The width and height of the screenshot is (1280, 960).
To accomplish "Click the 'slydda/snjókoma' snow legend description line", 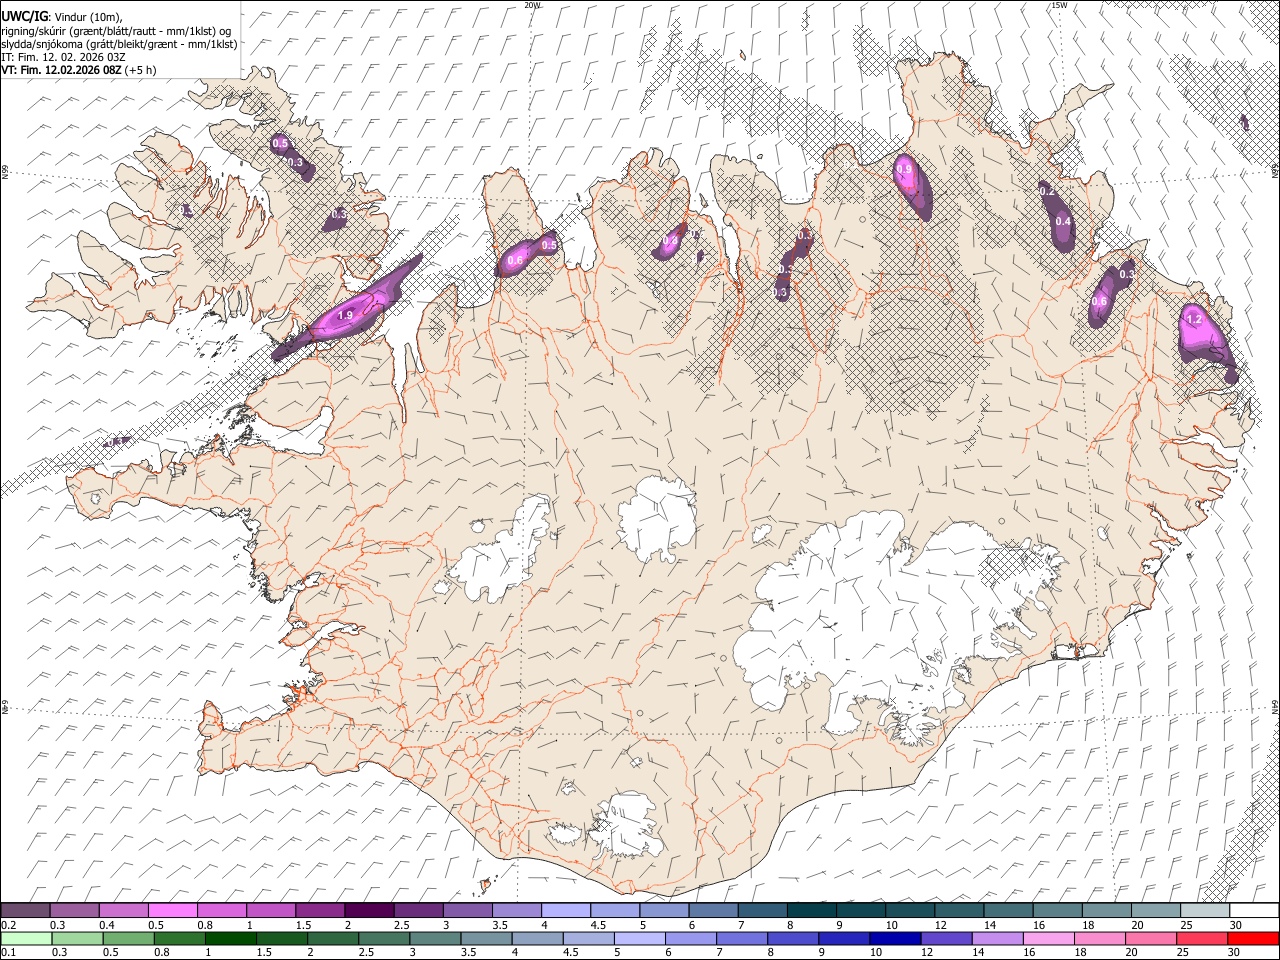I will pos(119,44).
